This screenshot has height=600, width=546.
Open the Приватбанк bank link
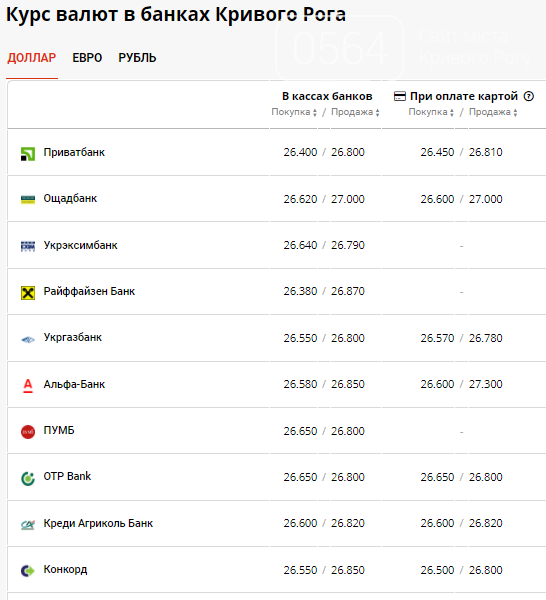point(74,152)
